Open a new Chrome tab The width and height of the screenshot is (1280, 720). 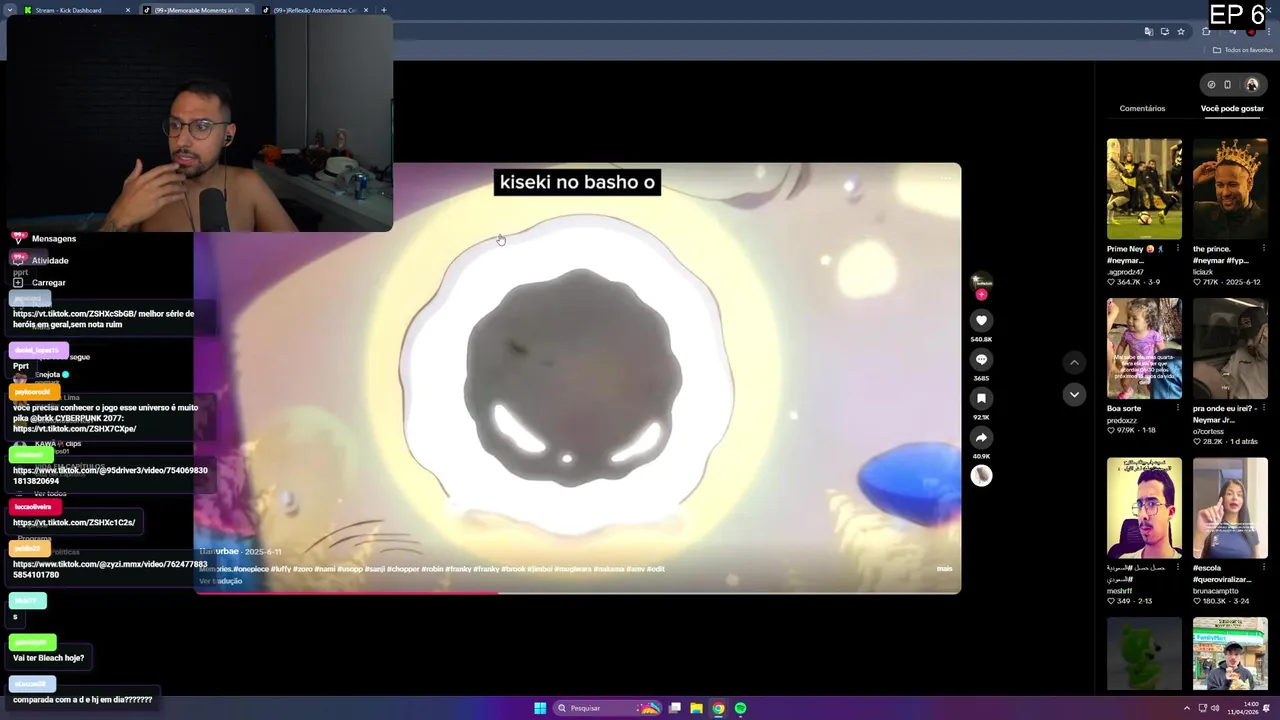point(384,10)
